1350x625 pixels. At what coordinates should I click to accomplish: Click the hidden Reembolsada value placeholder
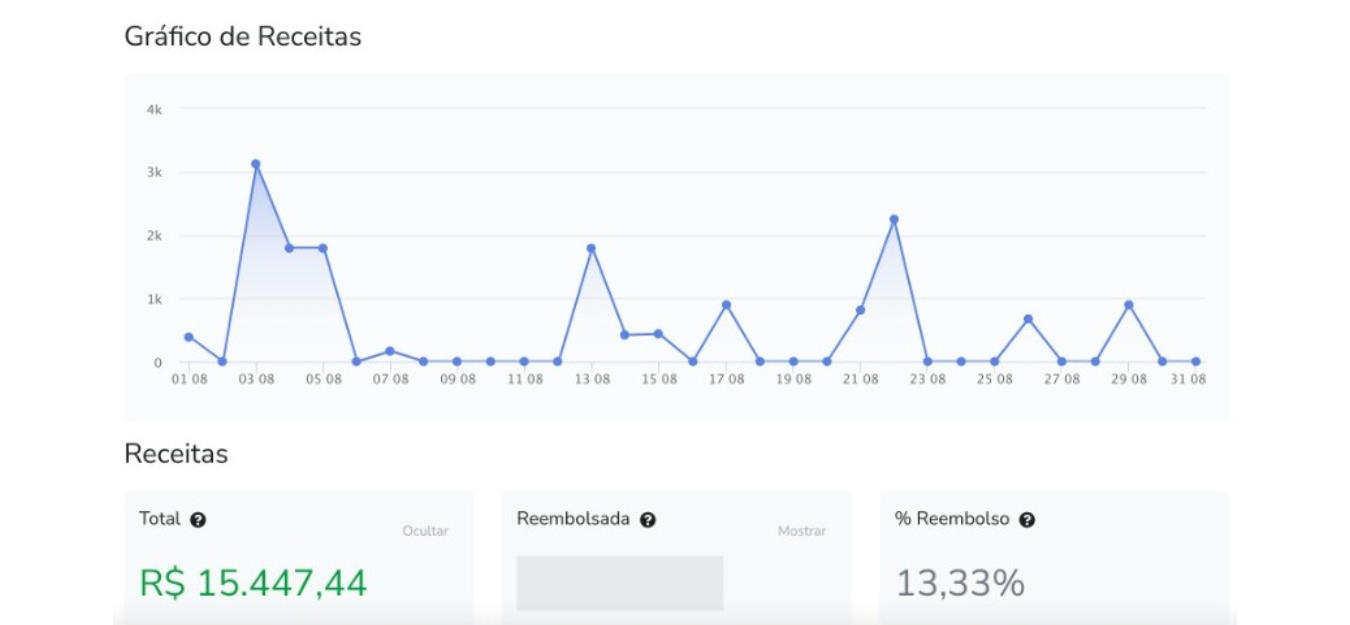[x=620, y=583]
